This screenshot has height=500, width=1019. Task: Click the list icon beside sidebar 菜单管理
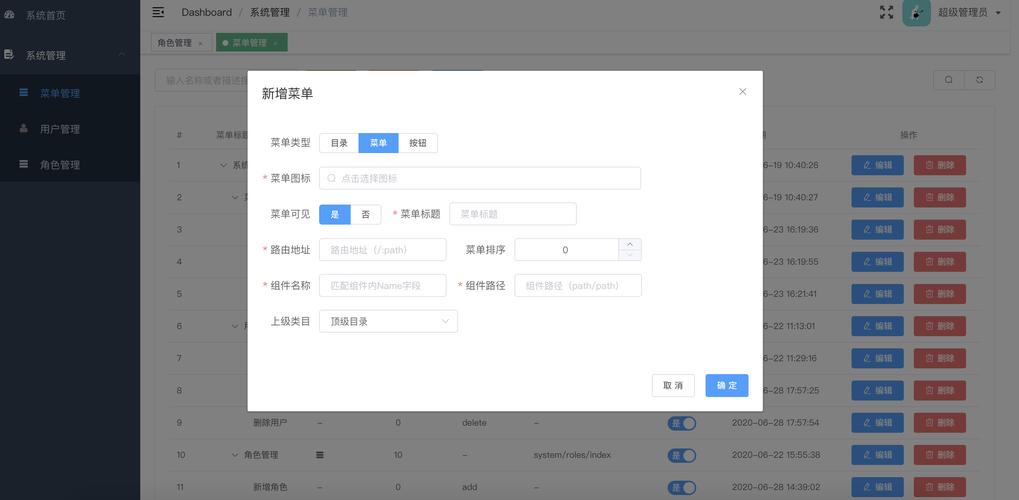[x=23, y=93]
